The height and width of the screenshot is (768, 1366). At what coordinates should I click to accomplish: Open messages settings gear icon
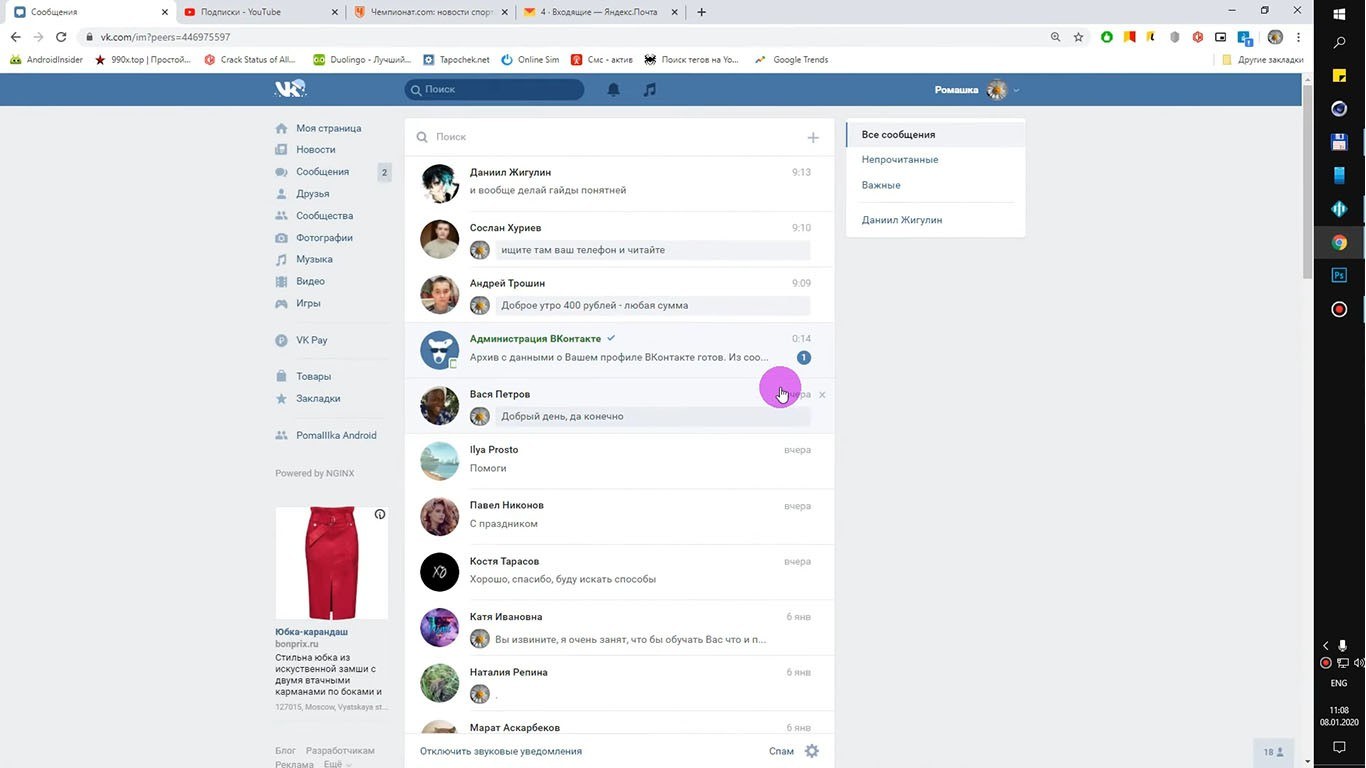[812, 751]
